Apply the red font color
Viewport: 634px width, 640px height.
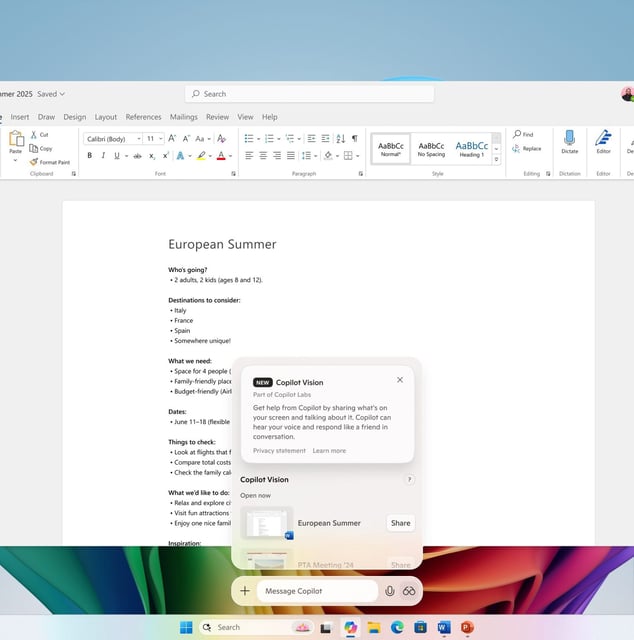tap(221, 156)
